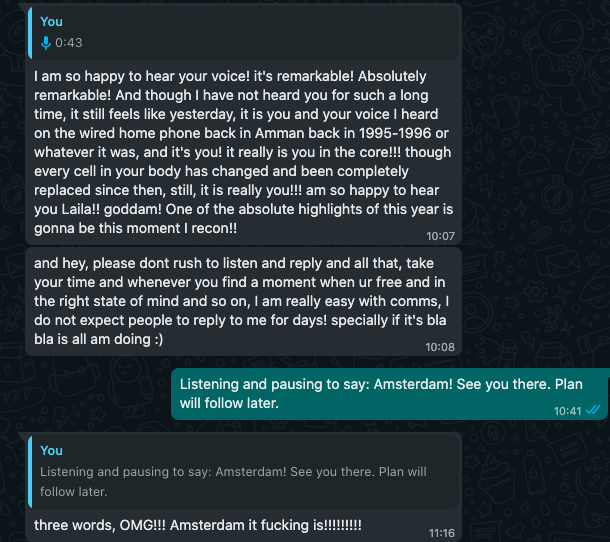Open the quoted 0:43 voice message reply
610x542 pixels.
(240, 32)
